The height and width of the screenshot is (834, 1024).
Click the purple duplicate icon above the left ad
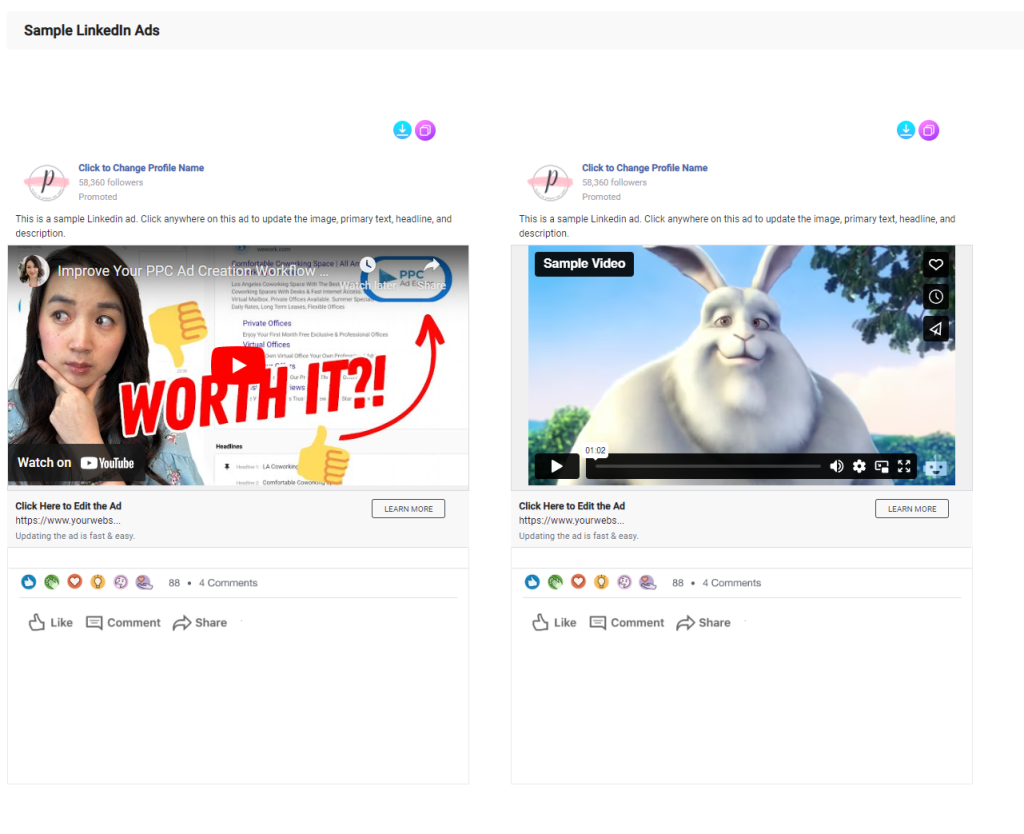coord(425,130)
